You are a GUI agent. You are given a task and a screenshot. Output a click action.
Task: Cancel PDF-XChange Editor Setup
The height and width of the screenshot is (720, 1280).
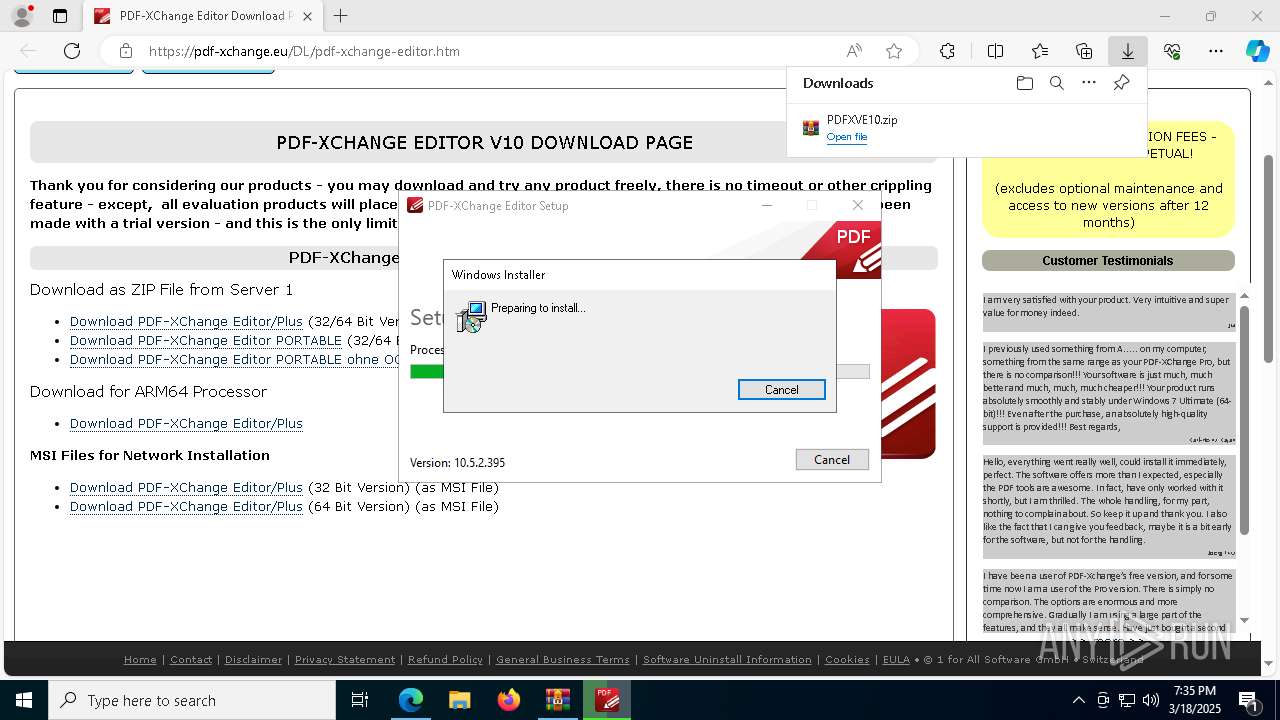click(x=832, y=460)
